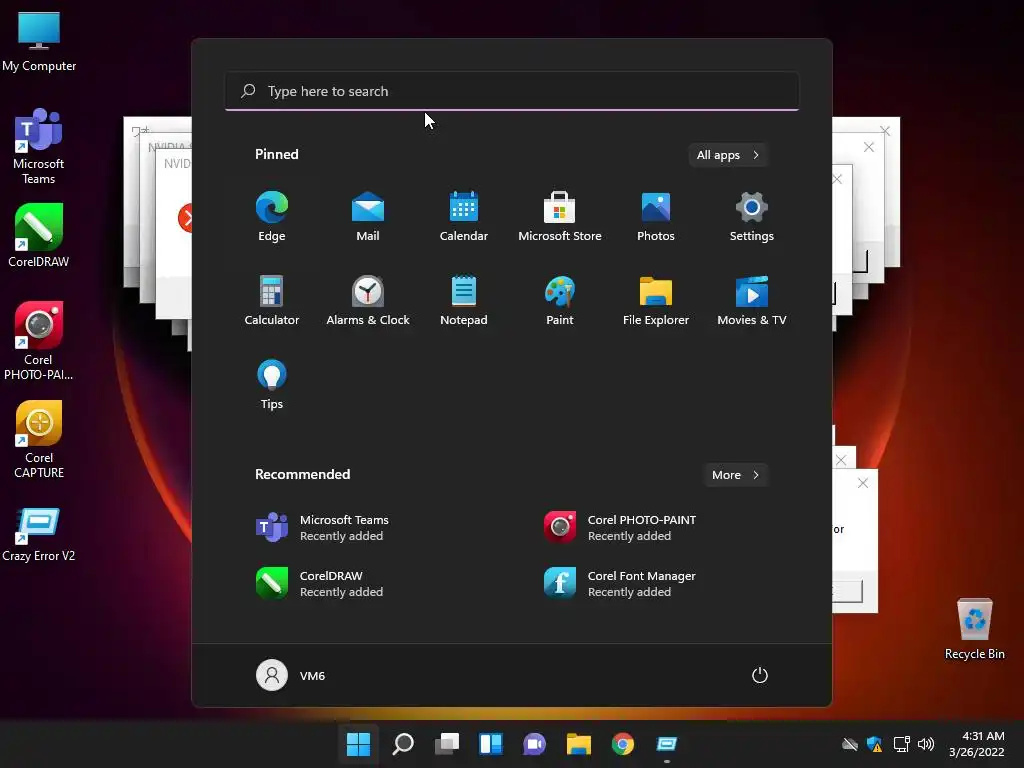Viewport: 1024px width, 768px height.
Task: Select Corel PHOTO-PAINT desktop shortcut
Action: (x=39, y=341)
